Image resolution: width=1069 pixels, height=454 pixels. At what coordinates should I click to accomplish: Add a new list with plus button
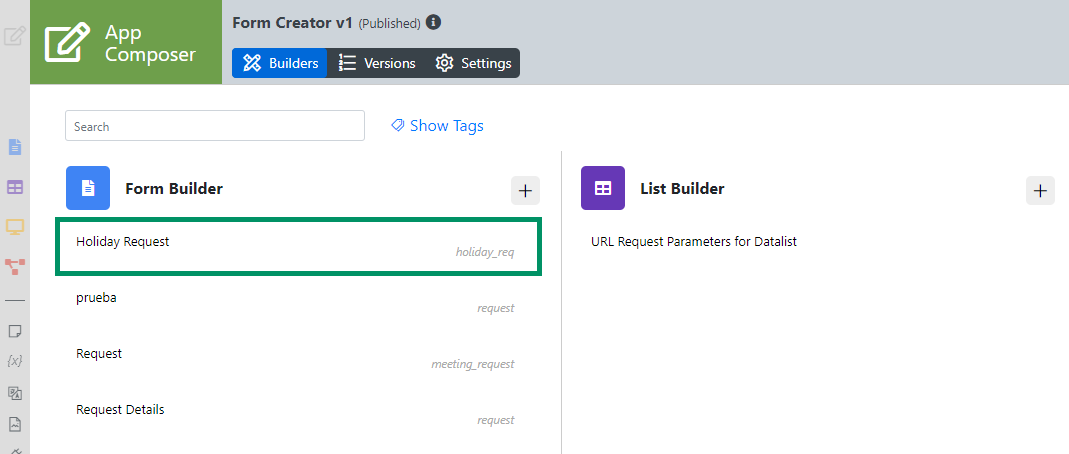point(1040,191)
